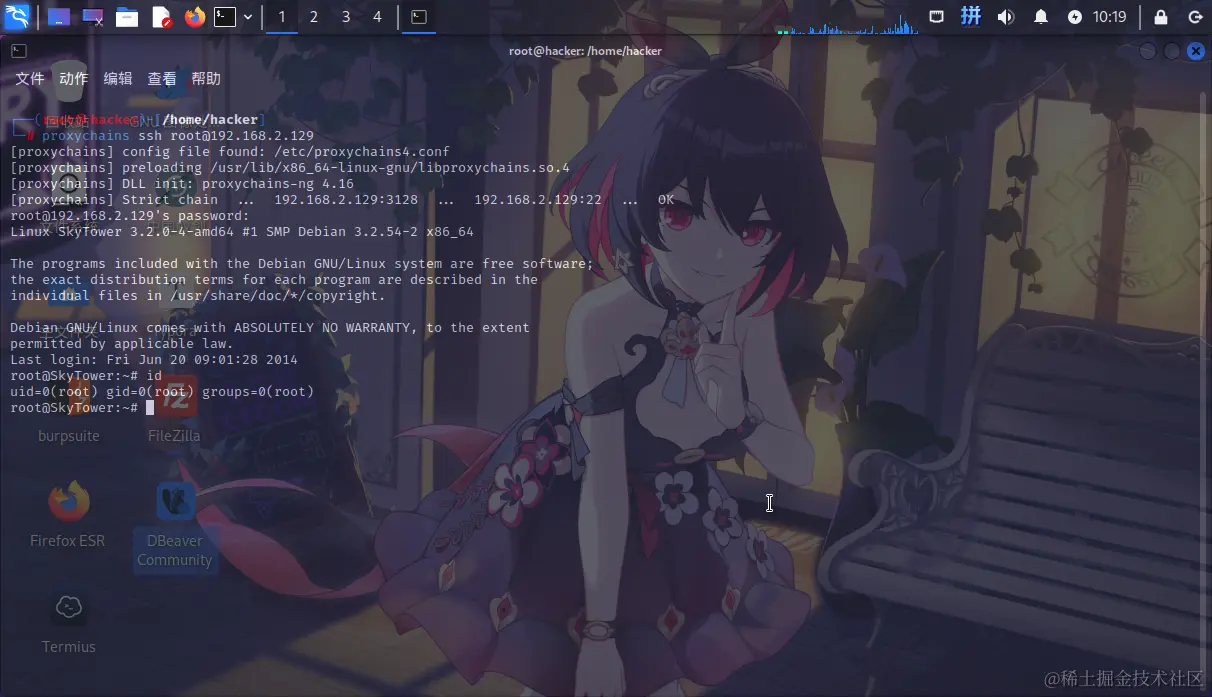Expand the terminal launcher dropdown arrow
Viewport: 1212px width, 697px height.
click(248, 17)
